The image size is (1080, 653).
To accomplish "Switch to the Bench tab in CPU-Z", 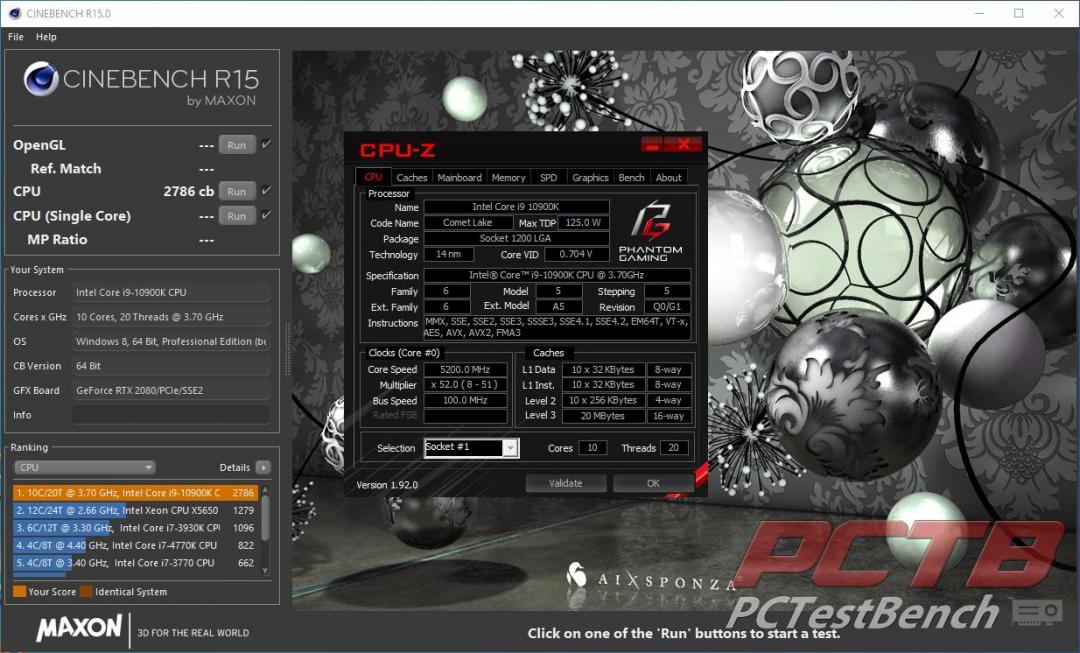I will click(x=631, y=177).
